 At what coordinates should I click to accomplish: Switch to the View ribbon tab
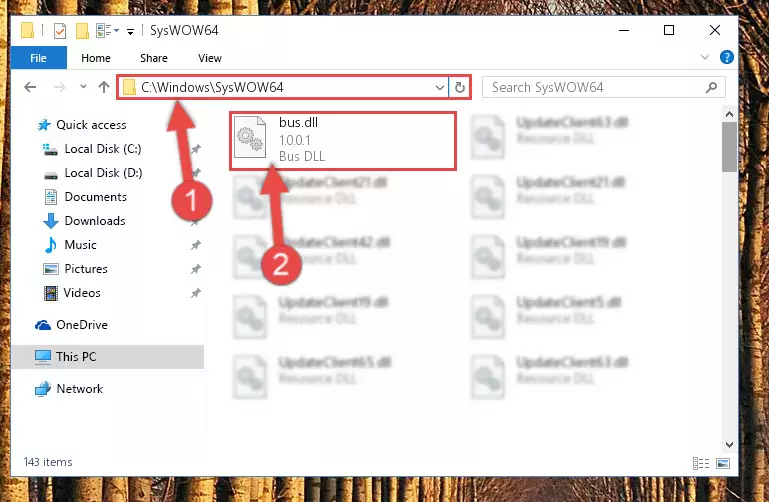tap(209, 58)
